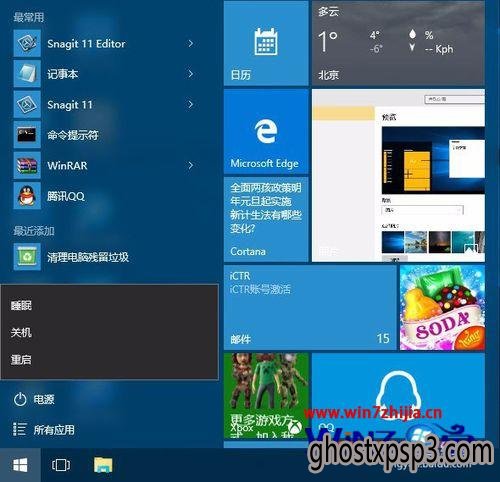Choose 关机 to shut down
Viewport: 500px width, 482px height.
[21, 332]
